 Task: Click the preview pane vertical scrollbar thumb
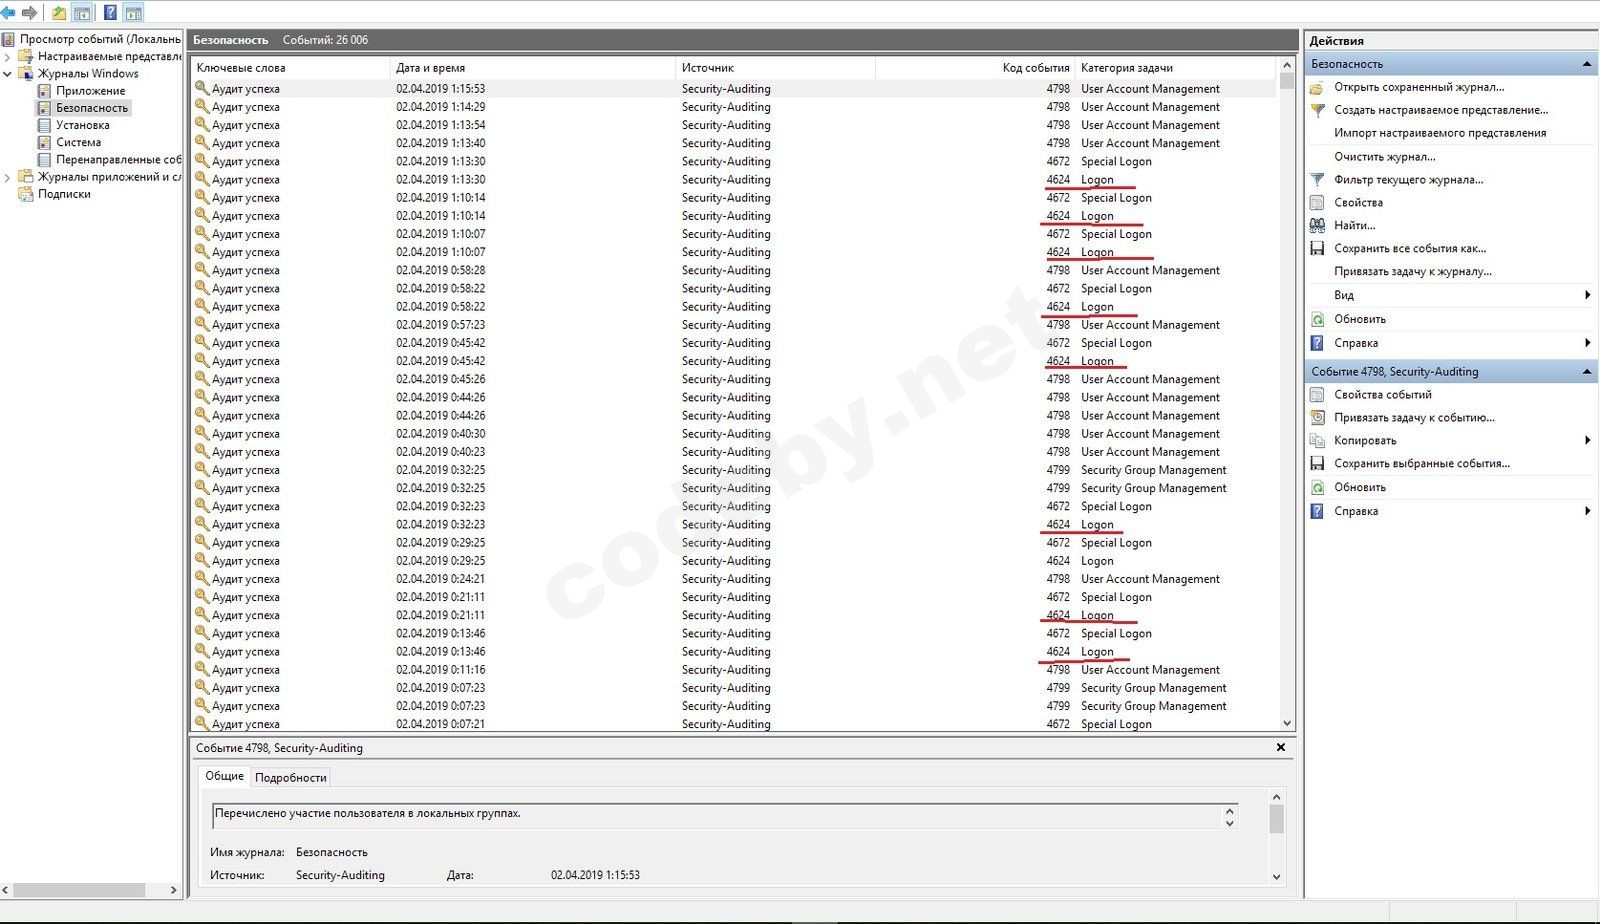tap(1276, 819)
